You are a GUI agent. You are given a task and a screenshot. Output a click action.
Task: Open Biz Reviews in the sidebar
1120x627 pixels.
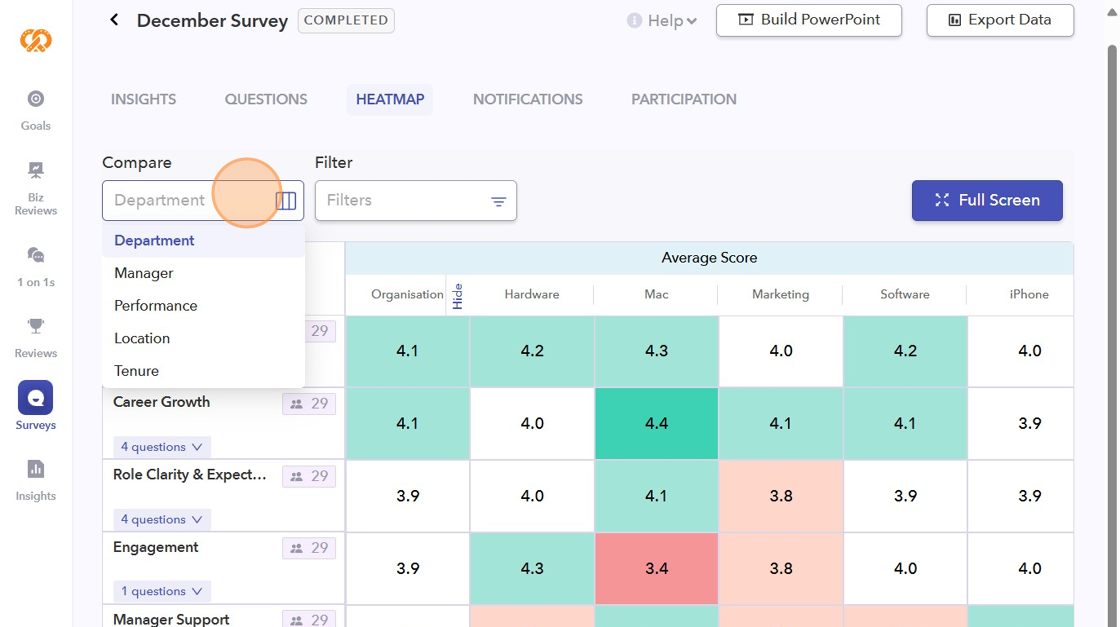coord(36,189)
